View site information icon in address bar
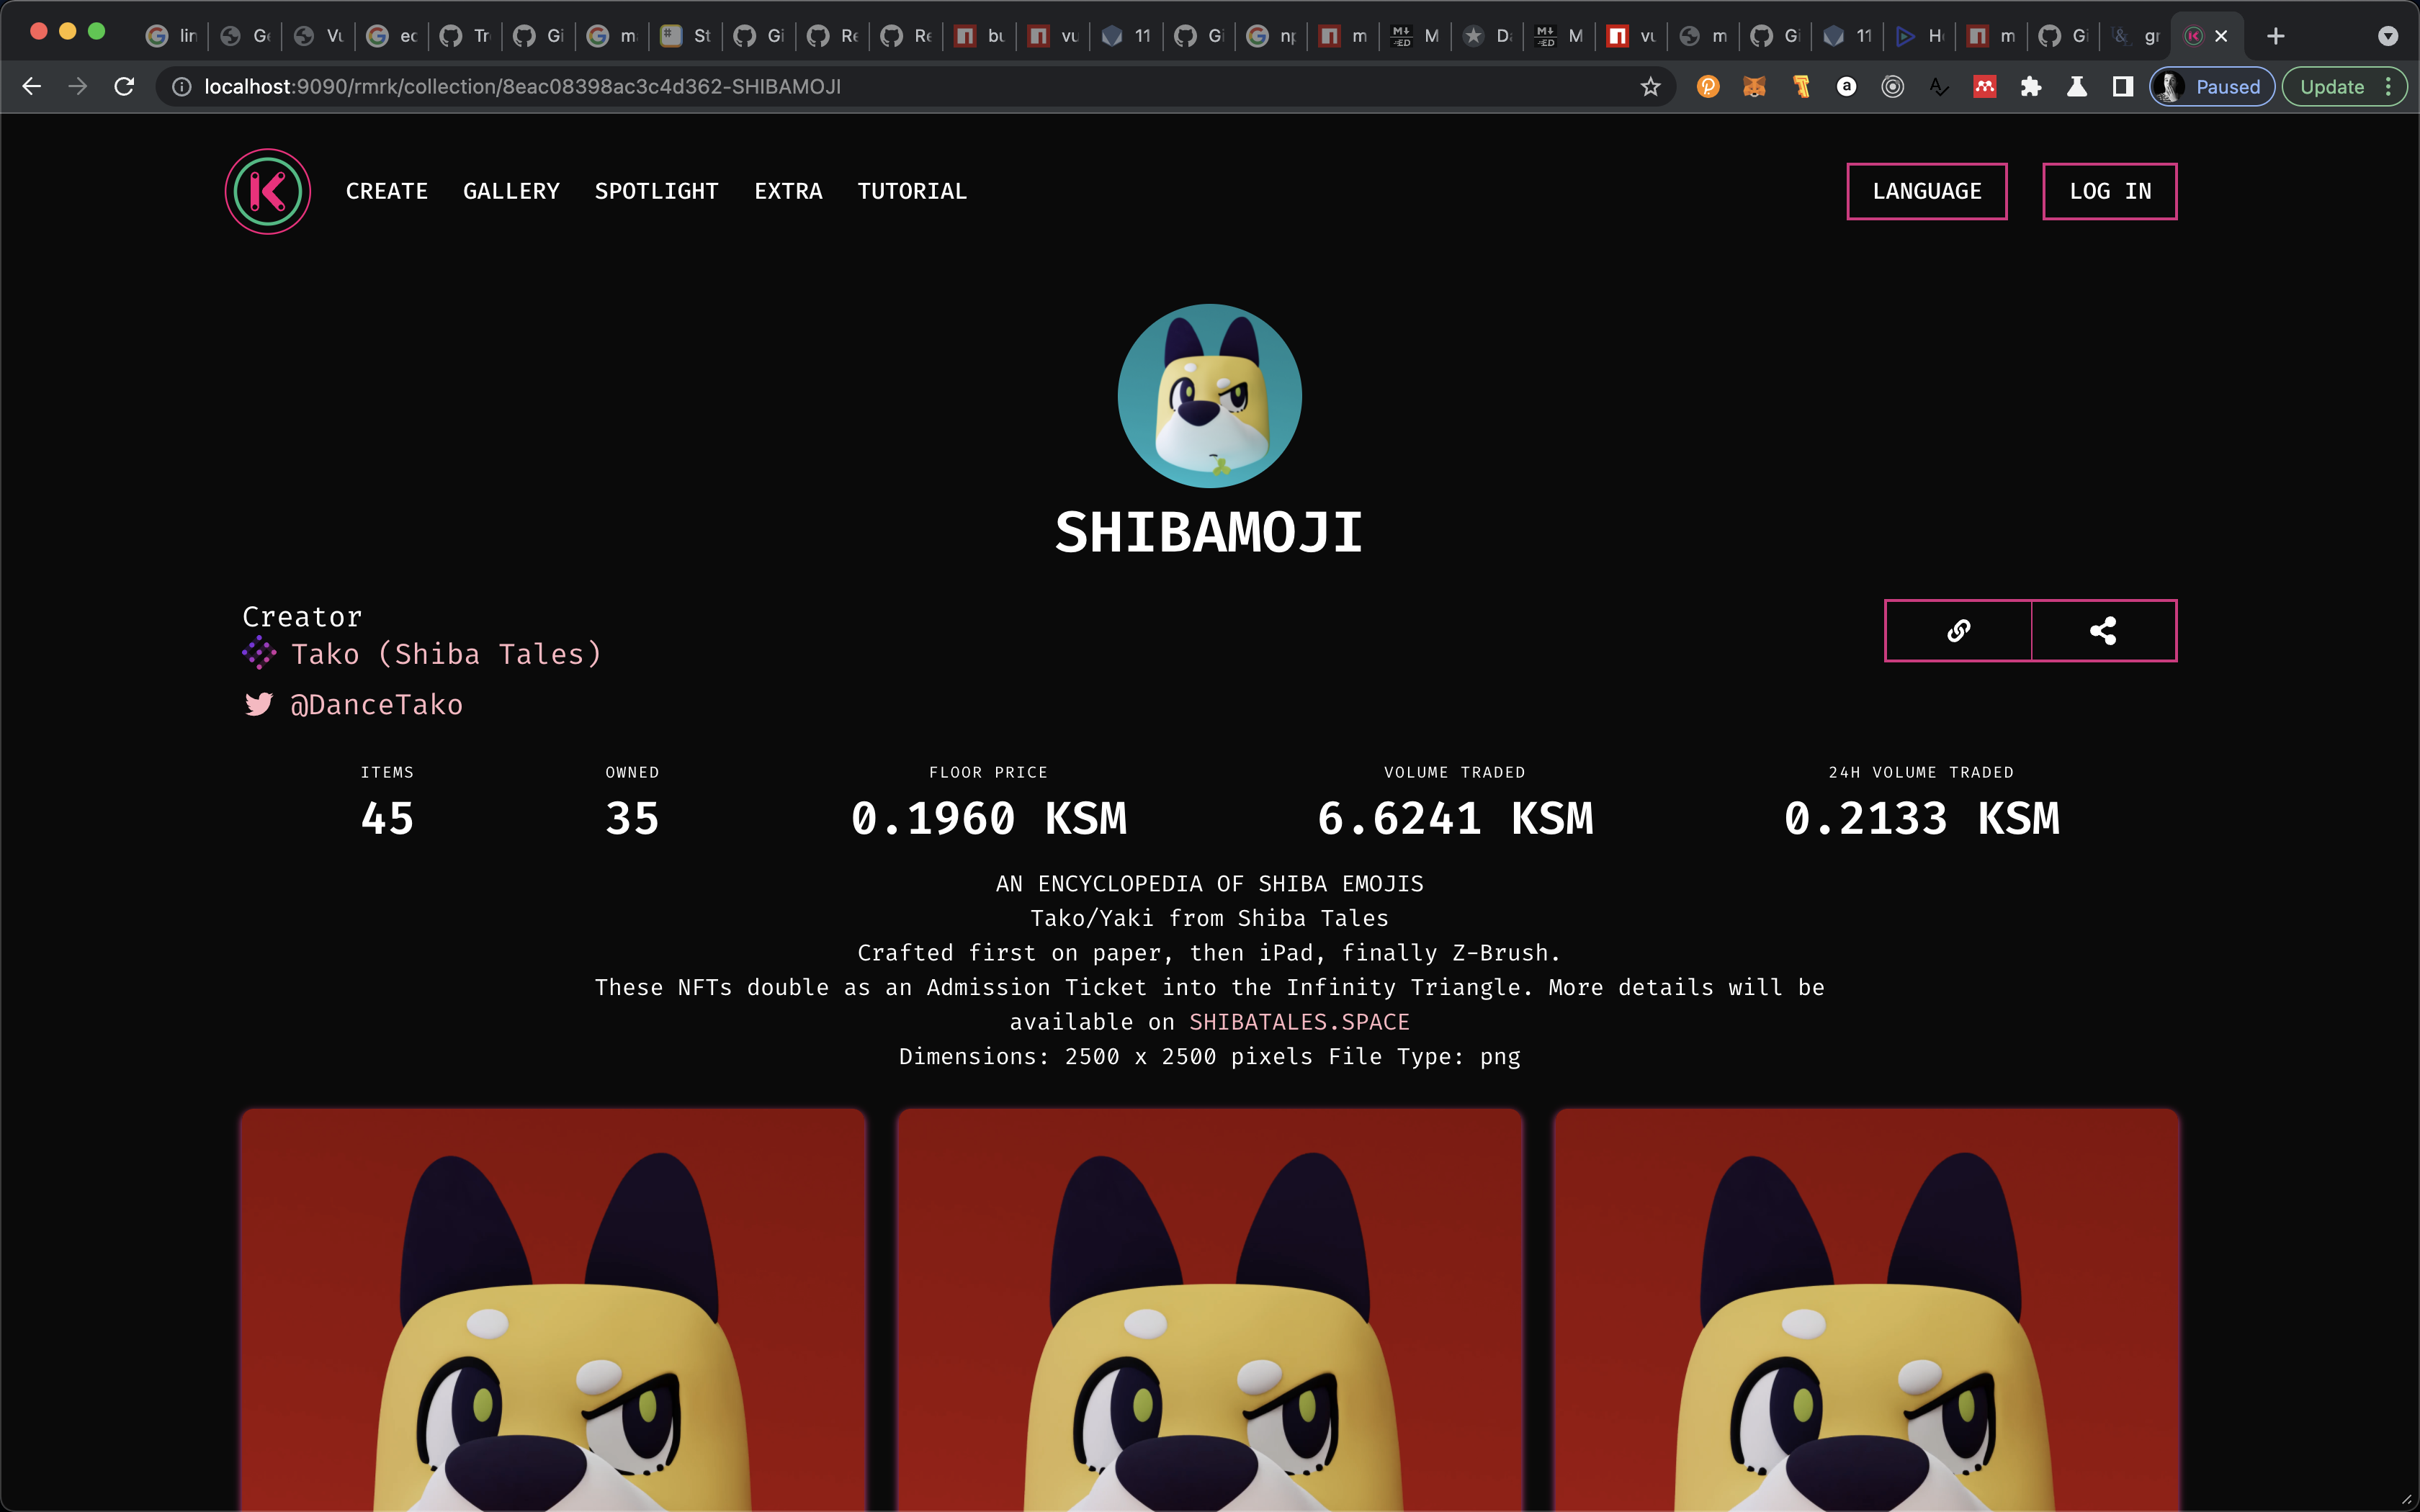The height and width of the screenshot is (1512, 2420). (182, 87)
